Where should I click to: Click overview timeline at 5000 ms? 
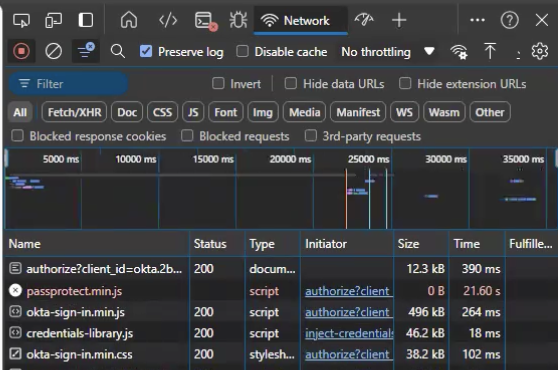[61, 159]
